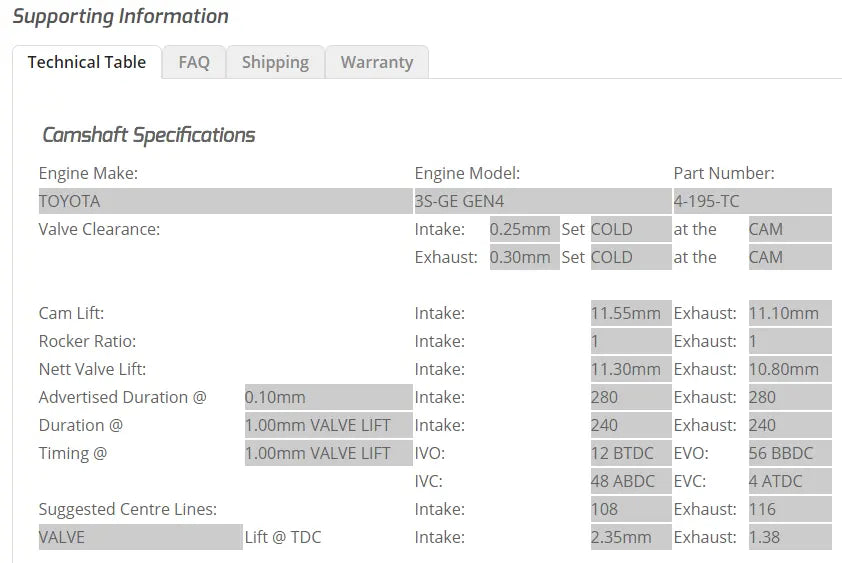Image resolution: width=842 pixels, height=563 pixels.
Task: Select the EVC 4 ATDC value
Action: 790,481
